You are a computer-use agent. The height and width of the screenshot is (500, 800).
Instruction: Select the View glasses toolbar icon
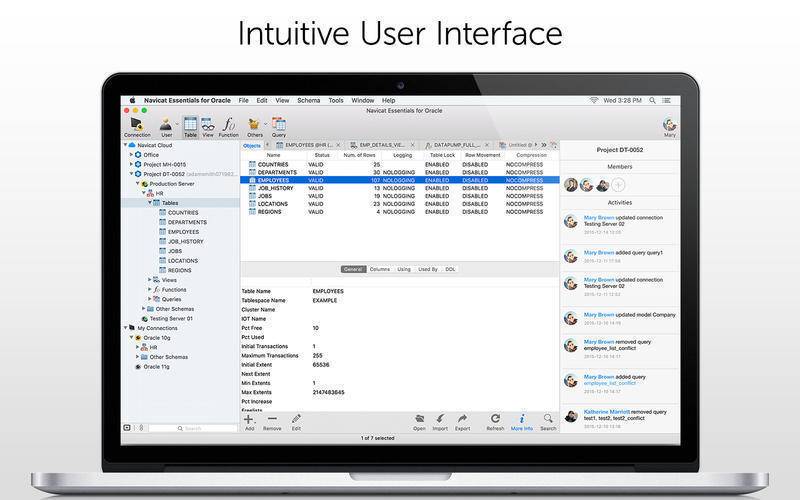208,124
